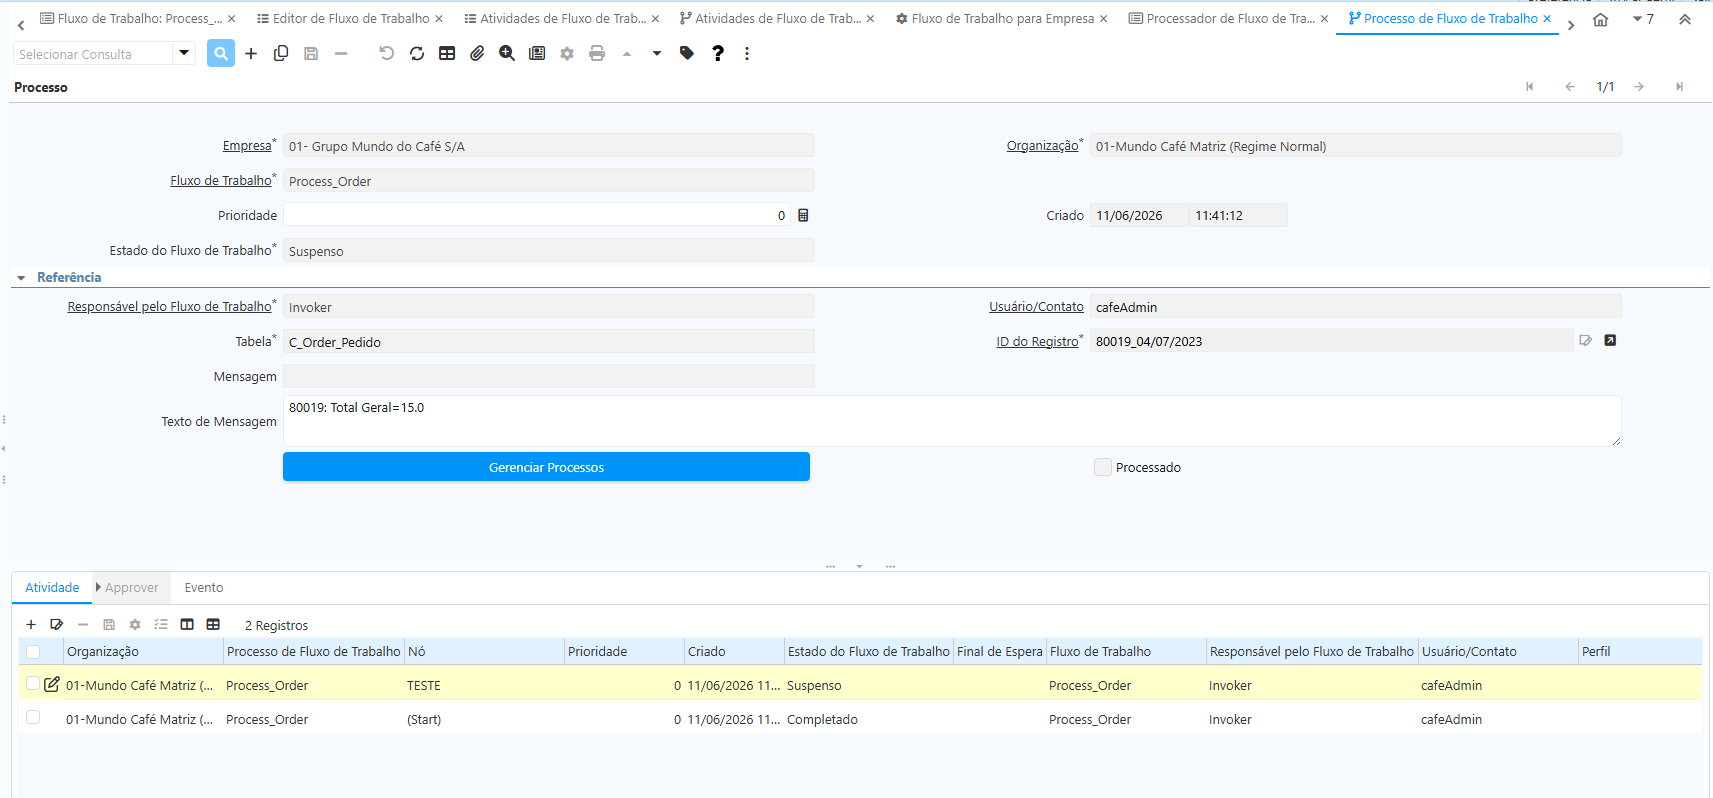
Task: Click Zoom Across icon in toolbar
Action: click(x=507, y=53)
